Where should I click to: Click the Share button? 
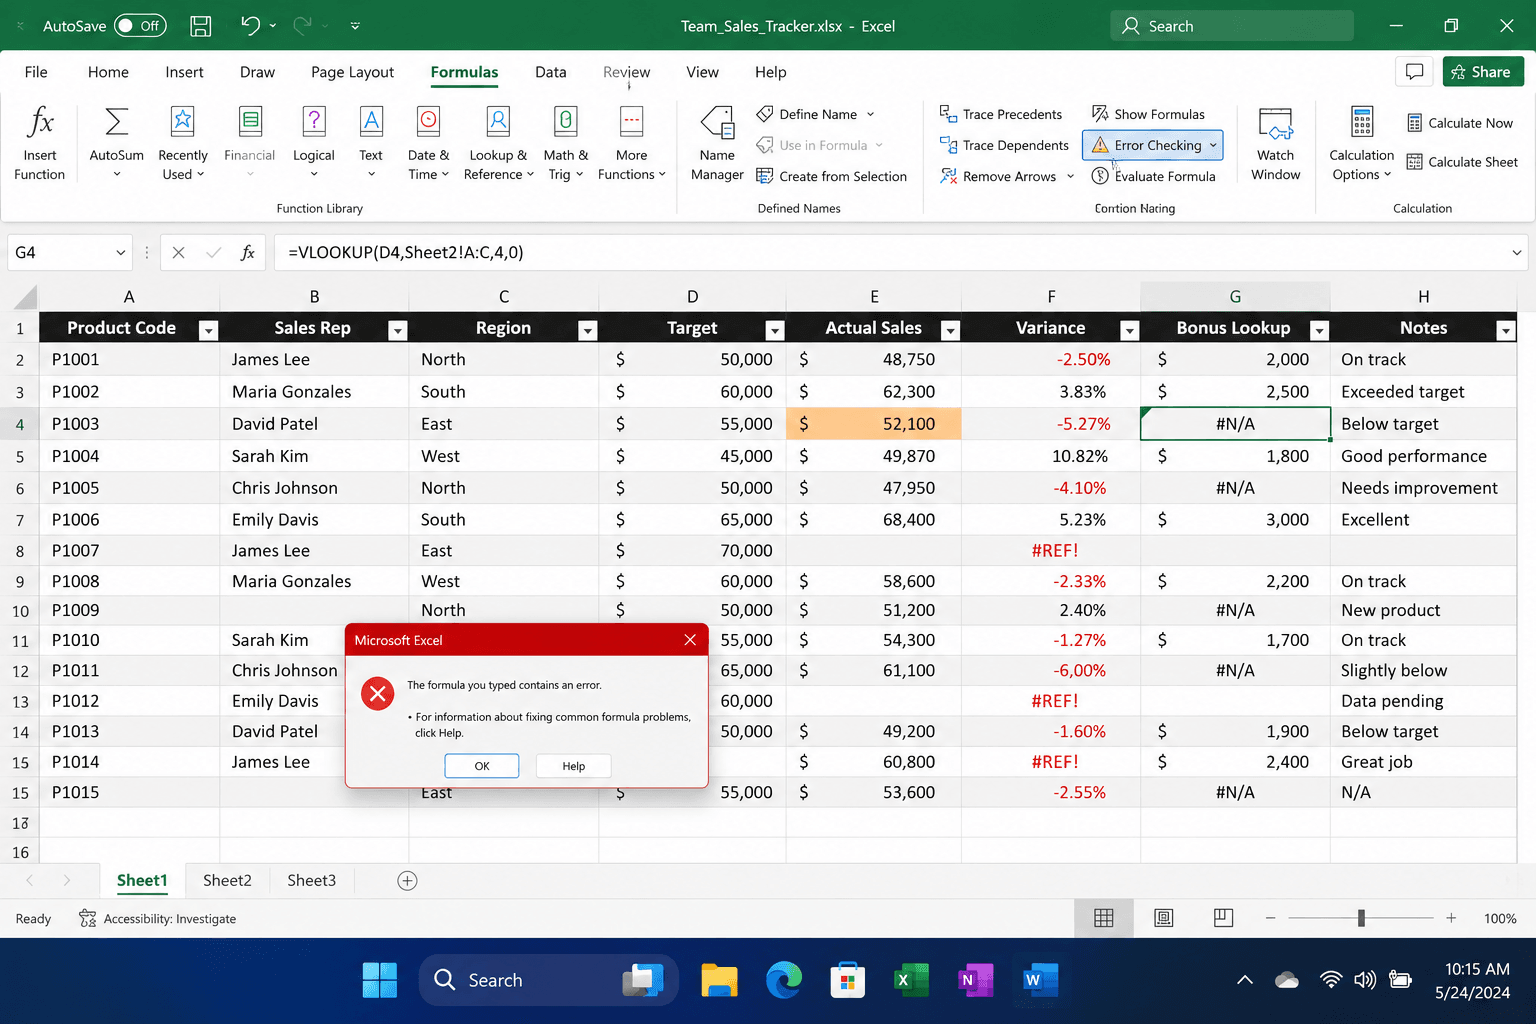click(1483, 72)
